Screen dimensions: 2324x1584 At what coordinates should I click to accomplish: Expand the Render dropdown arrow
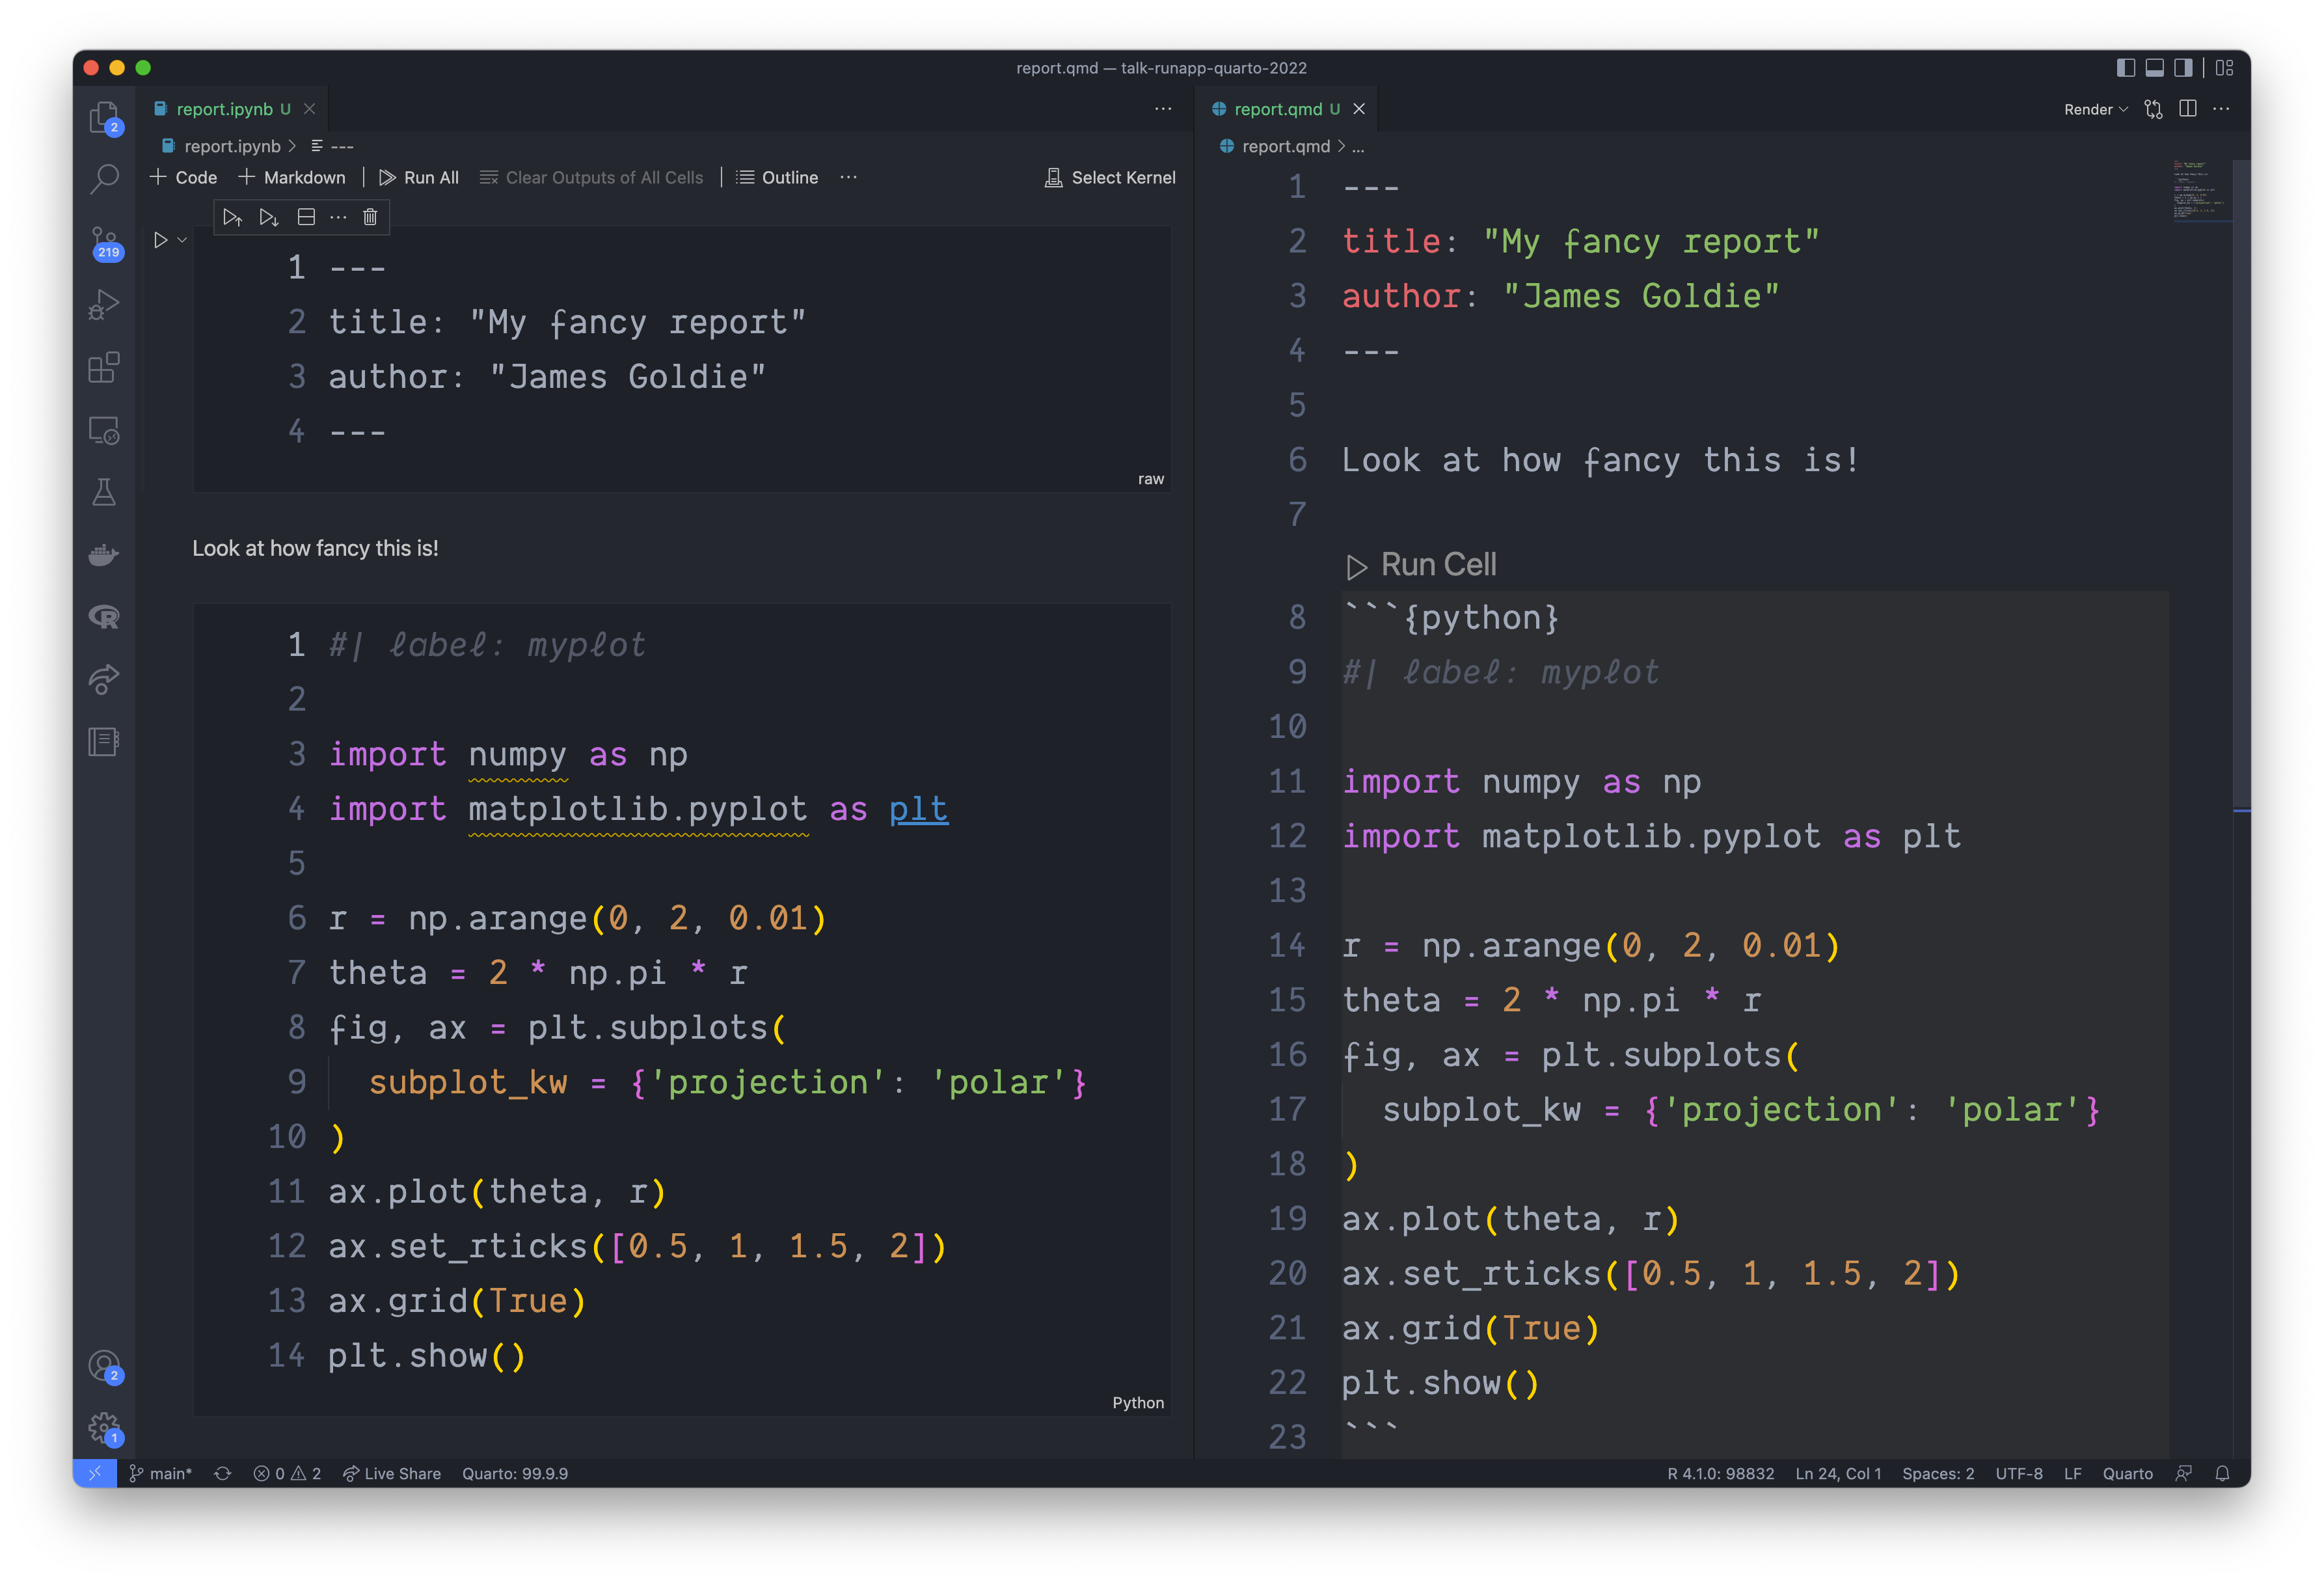[x=2123, y=109]
